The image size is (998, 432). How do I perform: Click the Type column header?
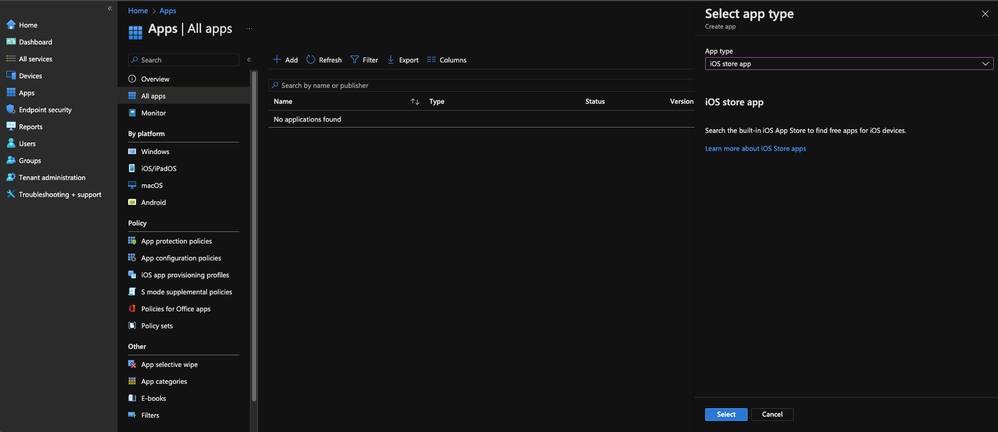437,102
